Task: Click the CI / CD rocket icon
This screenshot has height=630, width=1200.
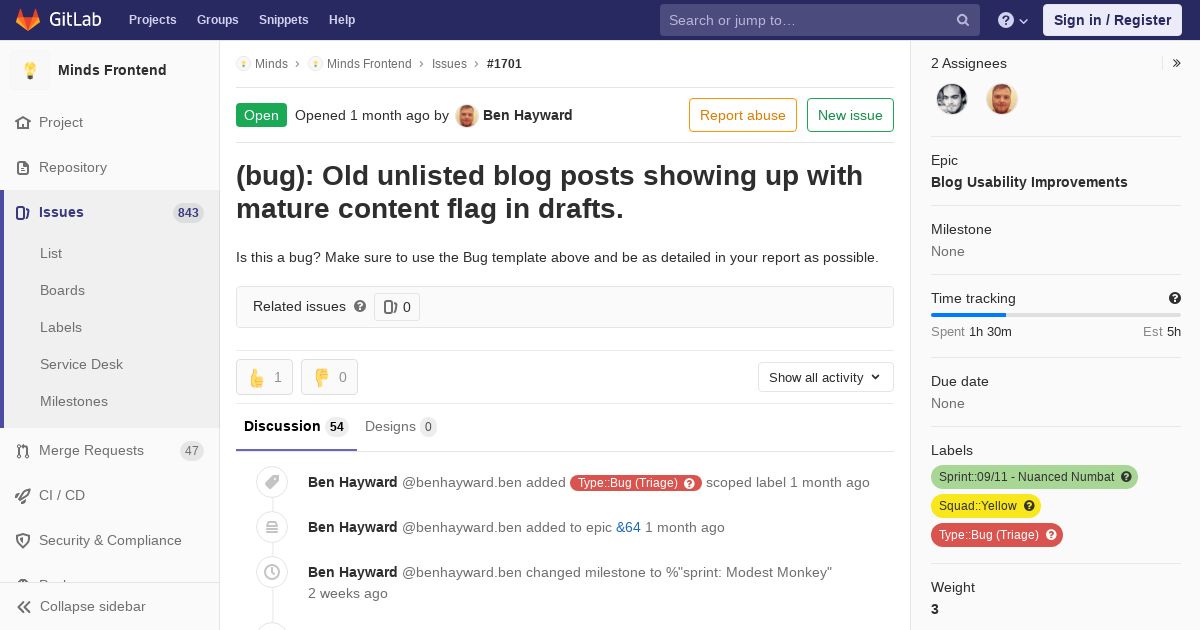Action: pos(23,495)
